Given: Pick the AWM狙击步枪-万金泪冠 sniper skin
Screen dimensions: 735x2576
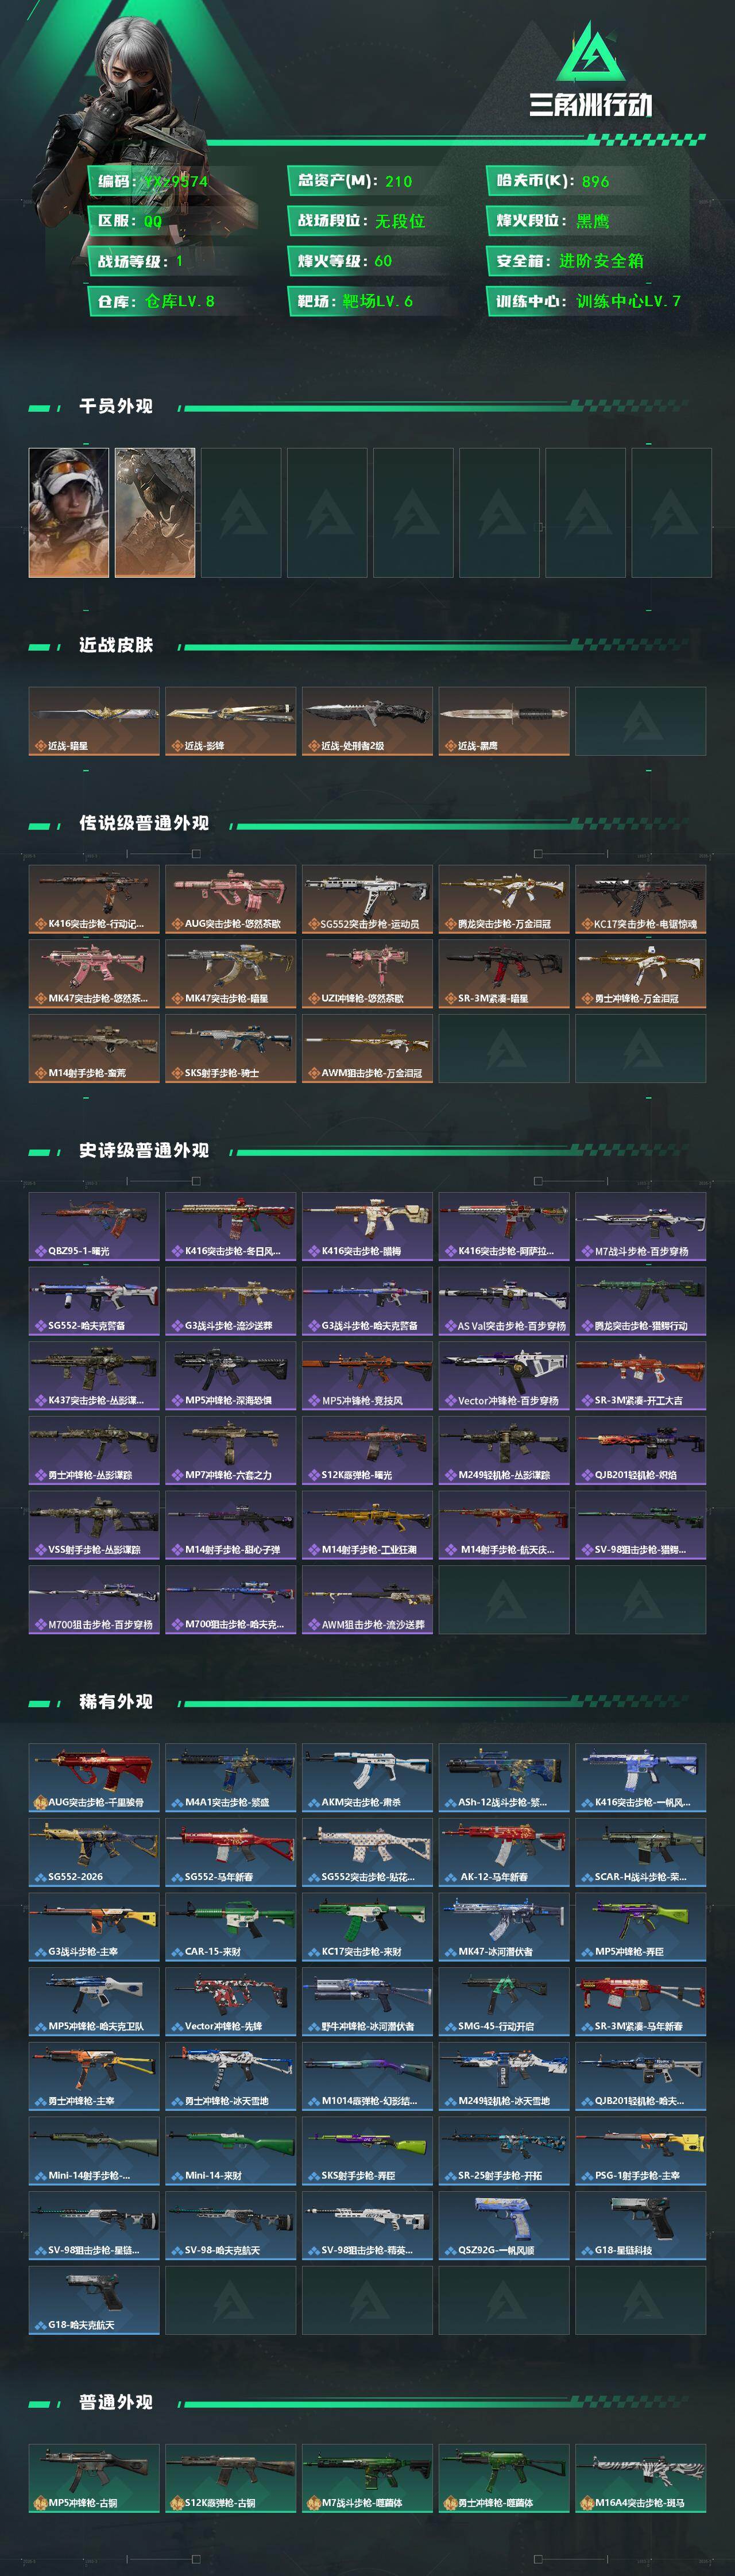Looking at the screenshot, I should (x=367, y=1048).
